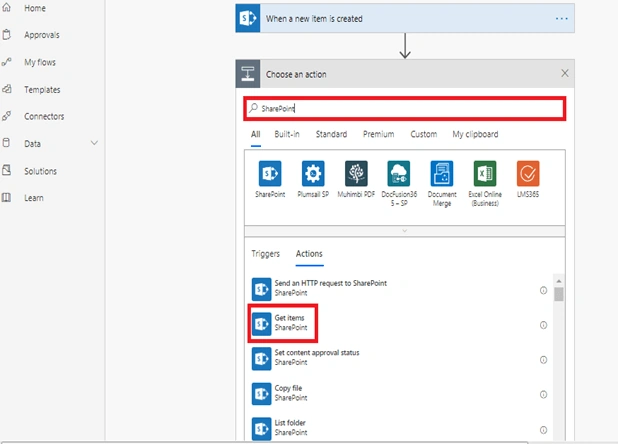Click the actions list scrollbar up arrow
The height and width of the screenshot is (444, 618).
[x=558, y=281]
